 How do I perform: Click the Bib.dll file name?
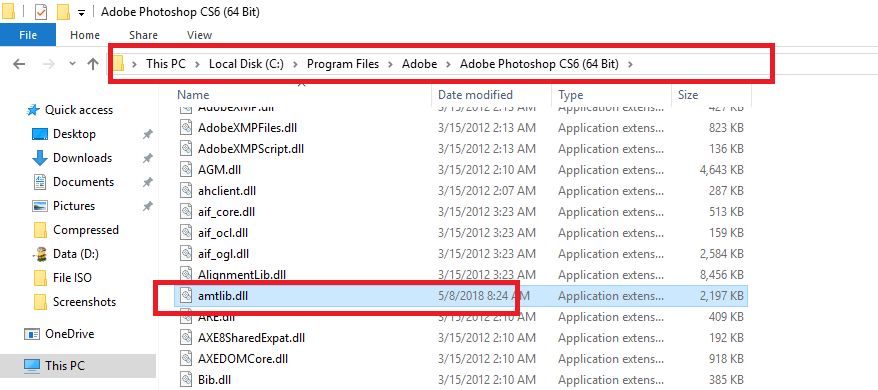pyautogui.click(x=214, y=379)
